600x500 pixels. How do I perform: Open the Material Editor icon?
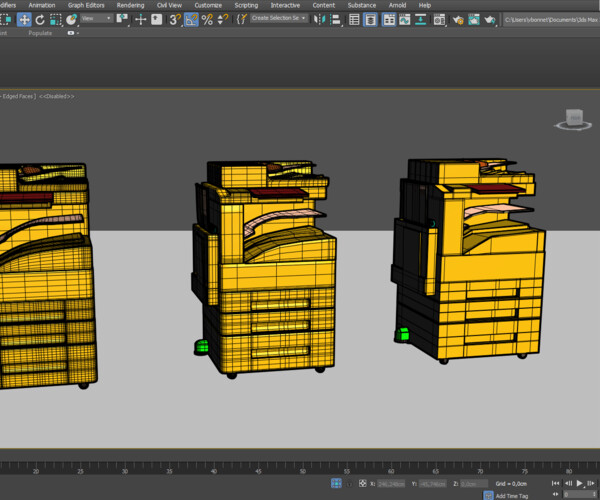tap(439, 20)
